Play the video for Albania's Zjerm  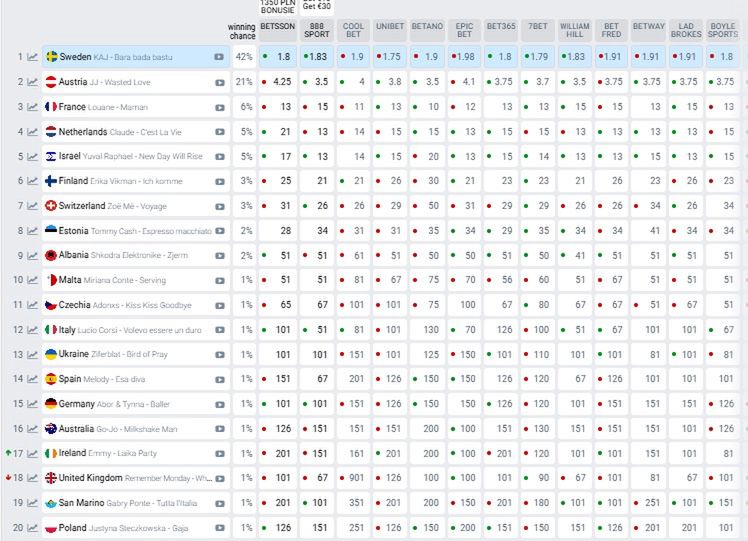pyautogui.click(x=219, y=256)
